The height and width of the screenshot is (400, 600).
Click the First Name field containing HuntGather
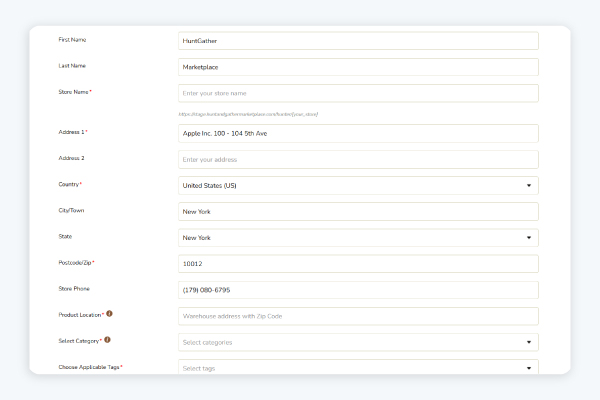pos(357,41)
